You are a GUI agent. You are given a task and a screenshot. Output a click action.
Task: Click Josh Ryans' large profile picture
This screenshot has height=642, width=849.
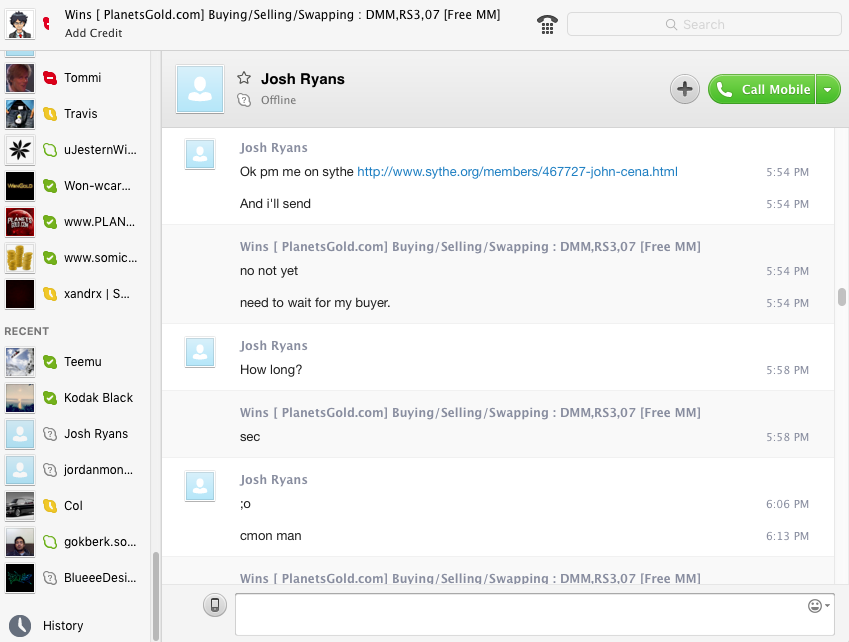click(200, 89)
